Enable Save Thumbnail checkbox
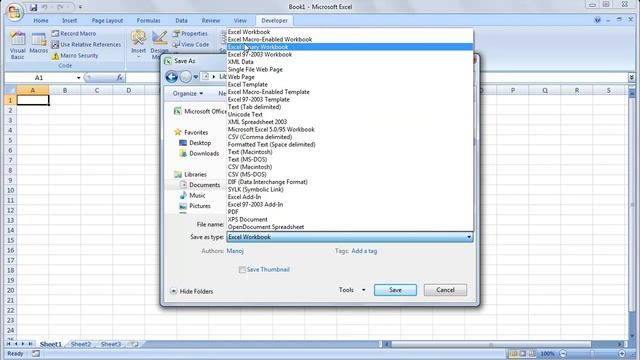Screen dimensions: 640x360 click(242, 269)
